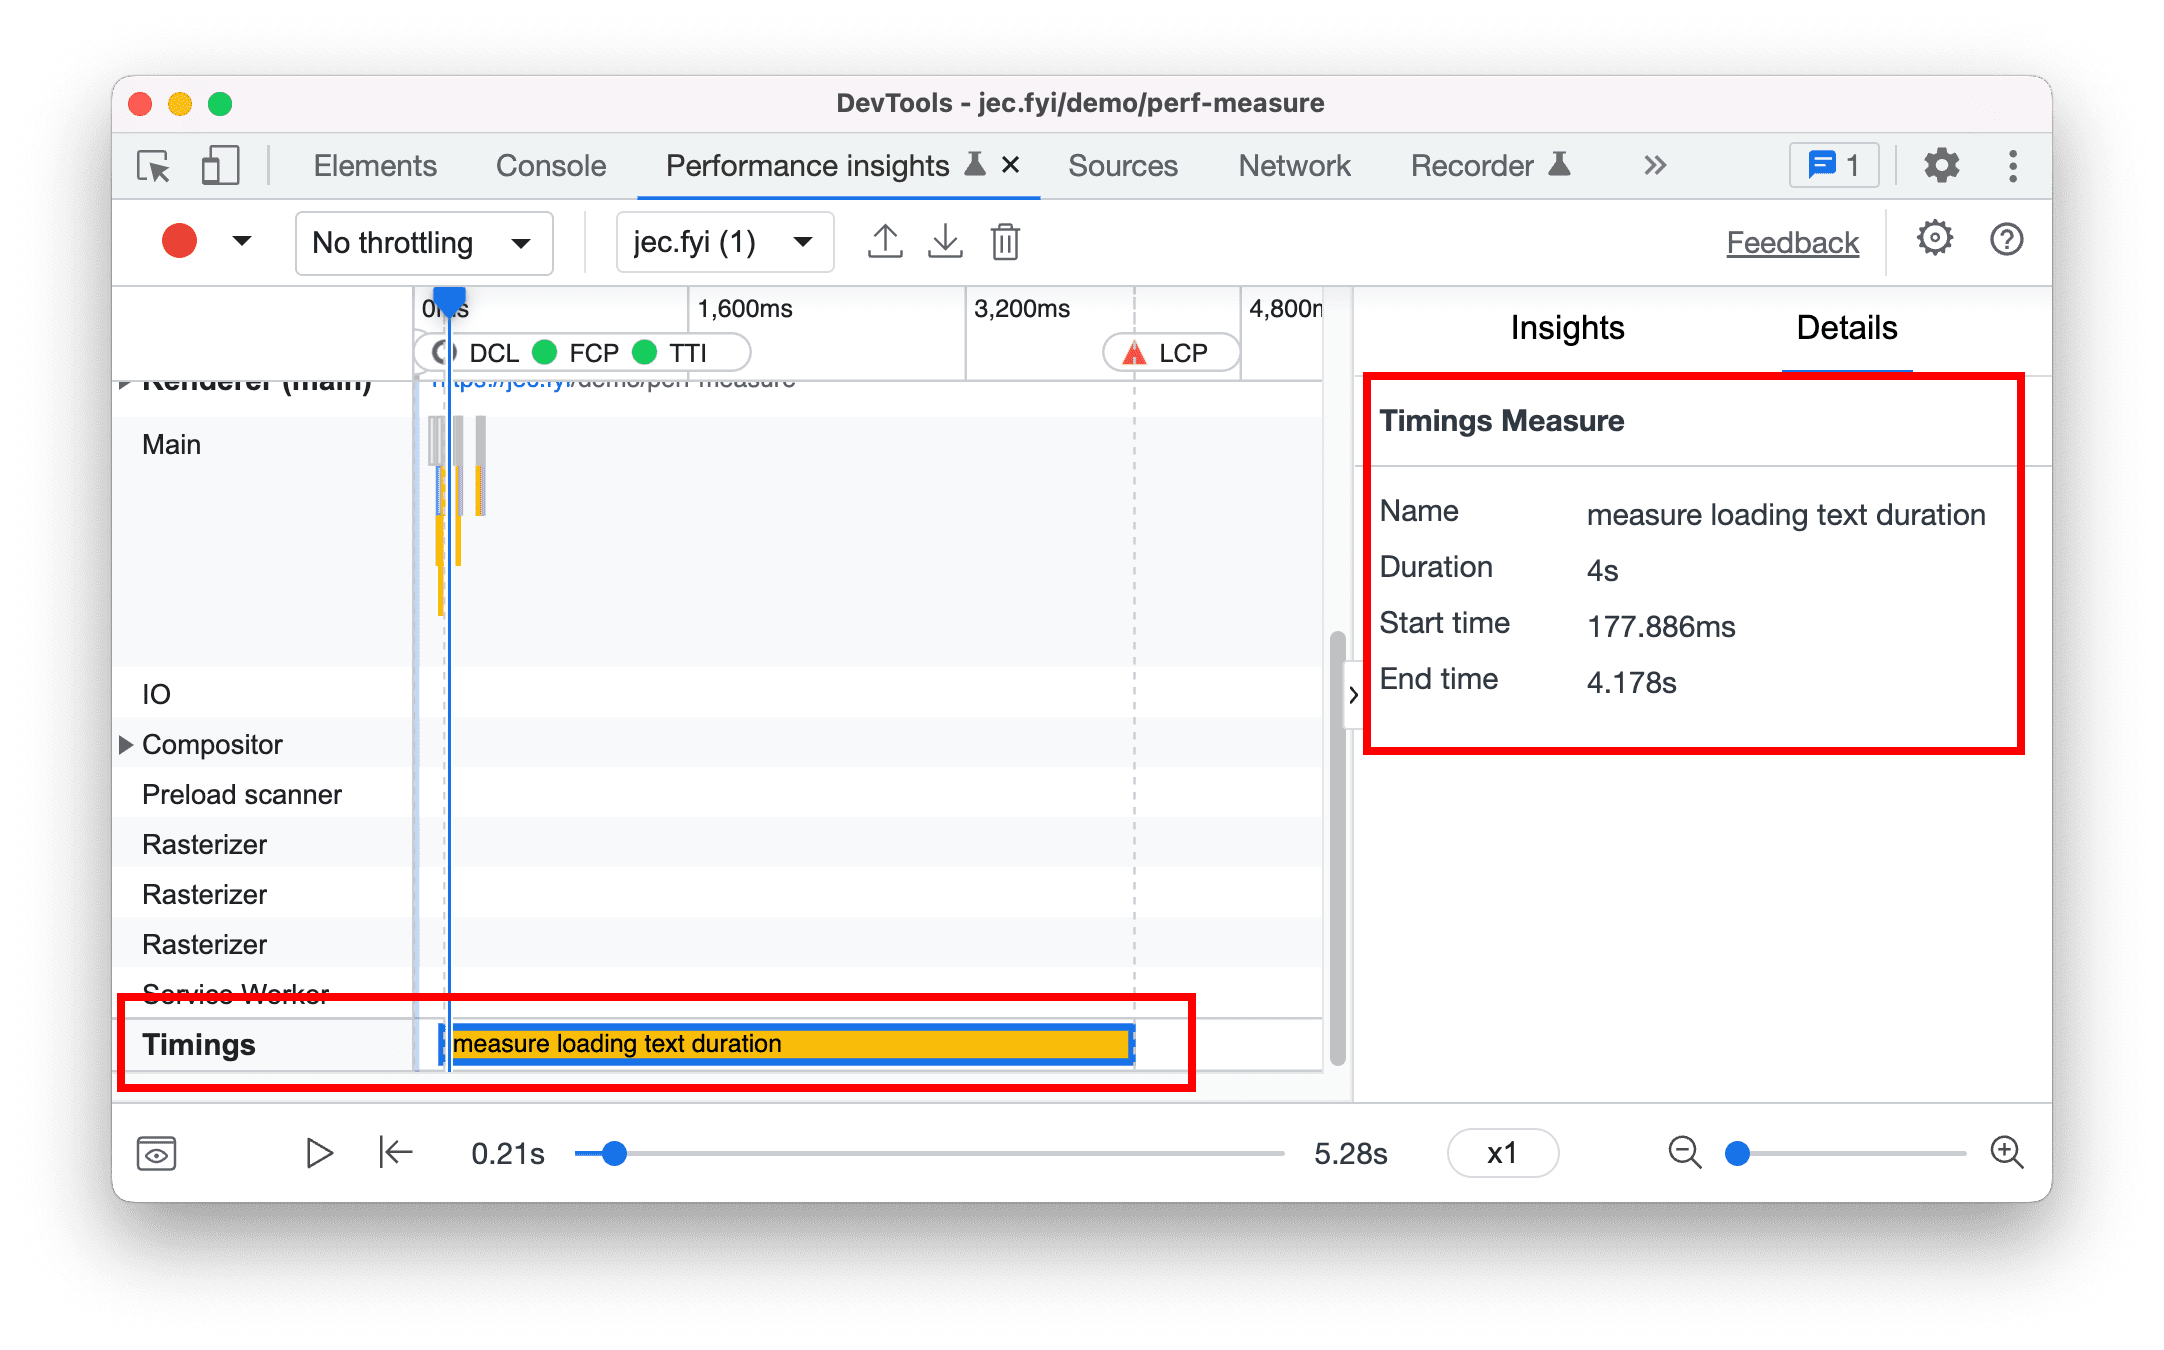Click the record button to start profiling
Image resolution: width=2164 pixels, height=1350 pixels.
[176, 241]
